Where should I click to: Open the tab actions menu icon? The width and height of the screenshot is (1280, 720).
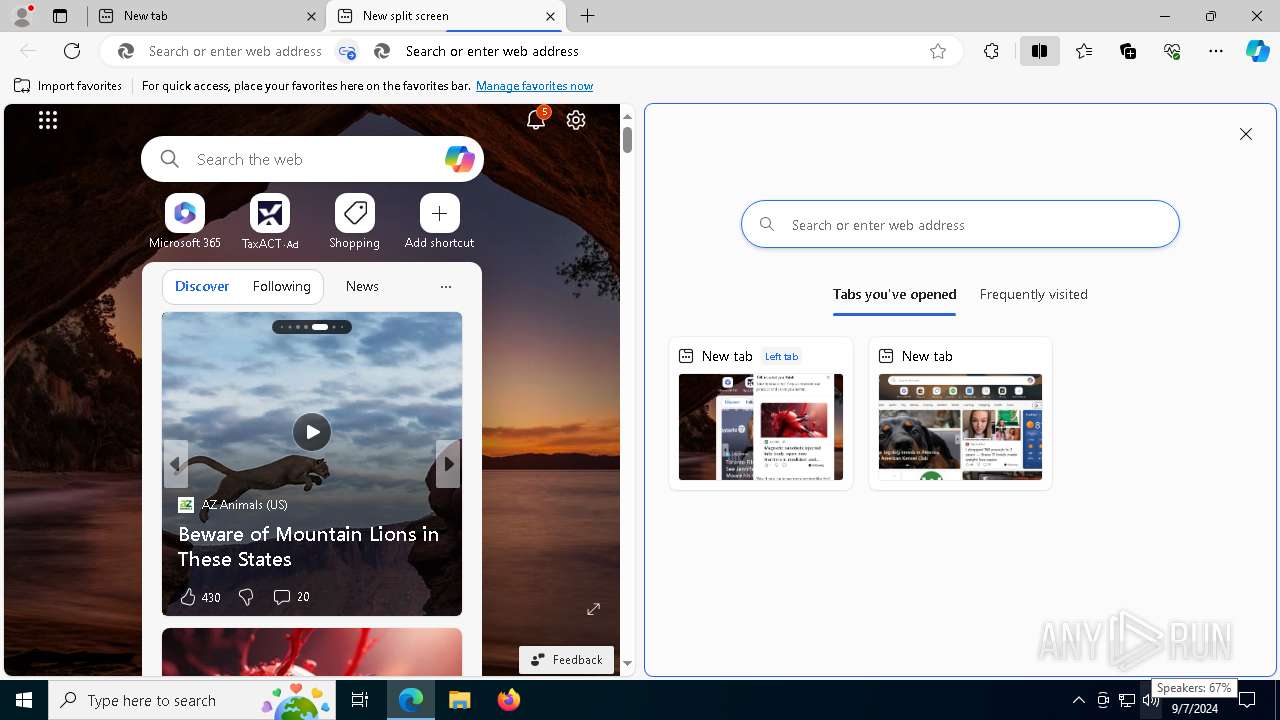[60, 16]
